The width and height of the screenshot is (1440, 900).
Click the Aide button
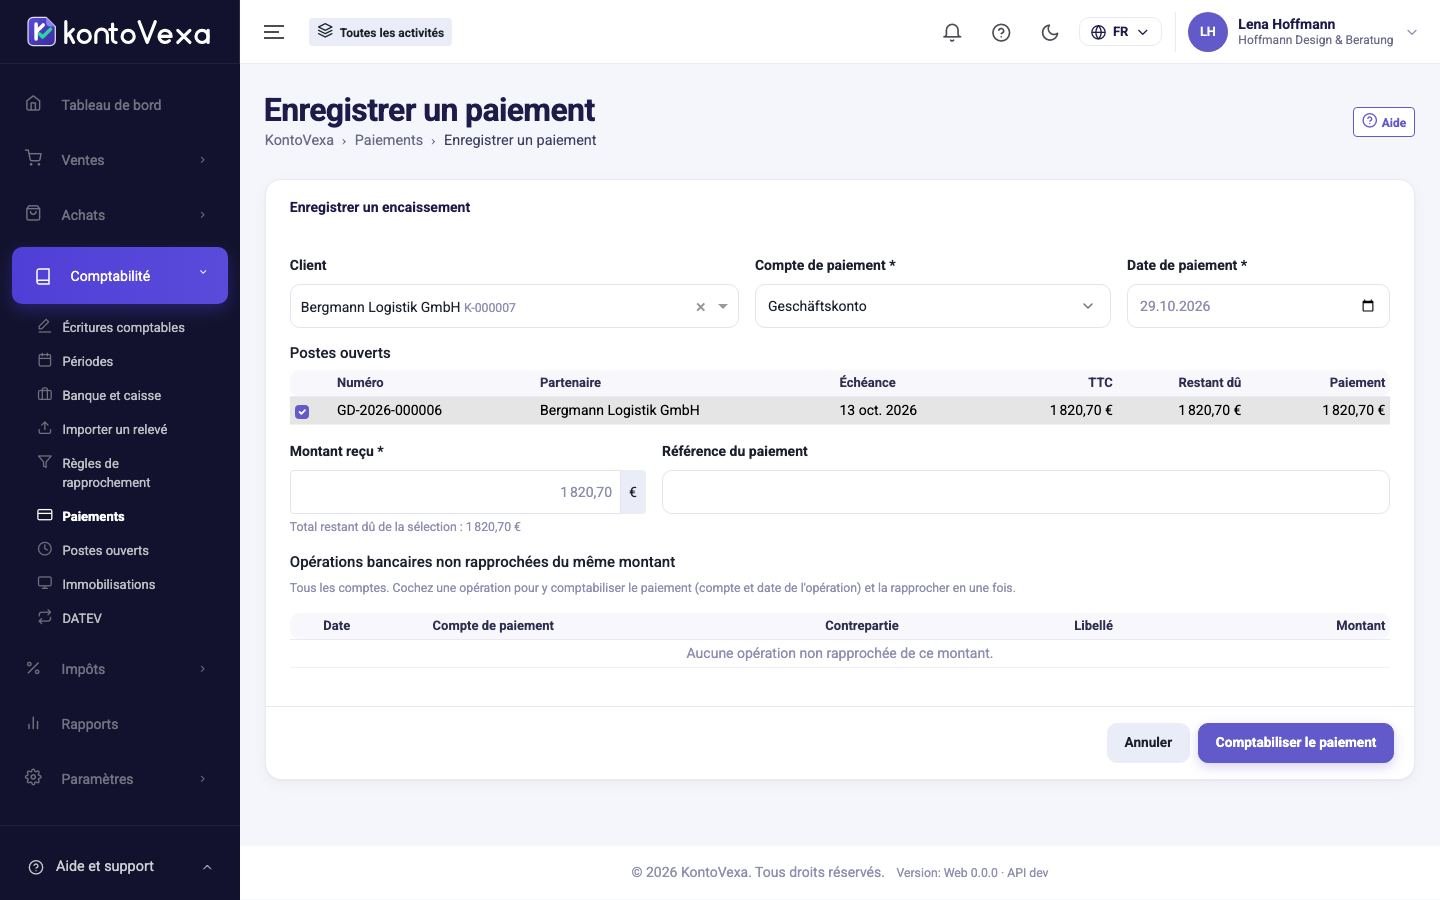1384,122
